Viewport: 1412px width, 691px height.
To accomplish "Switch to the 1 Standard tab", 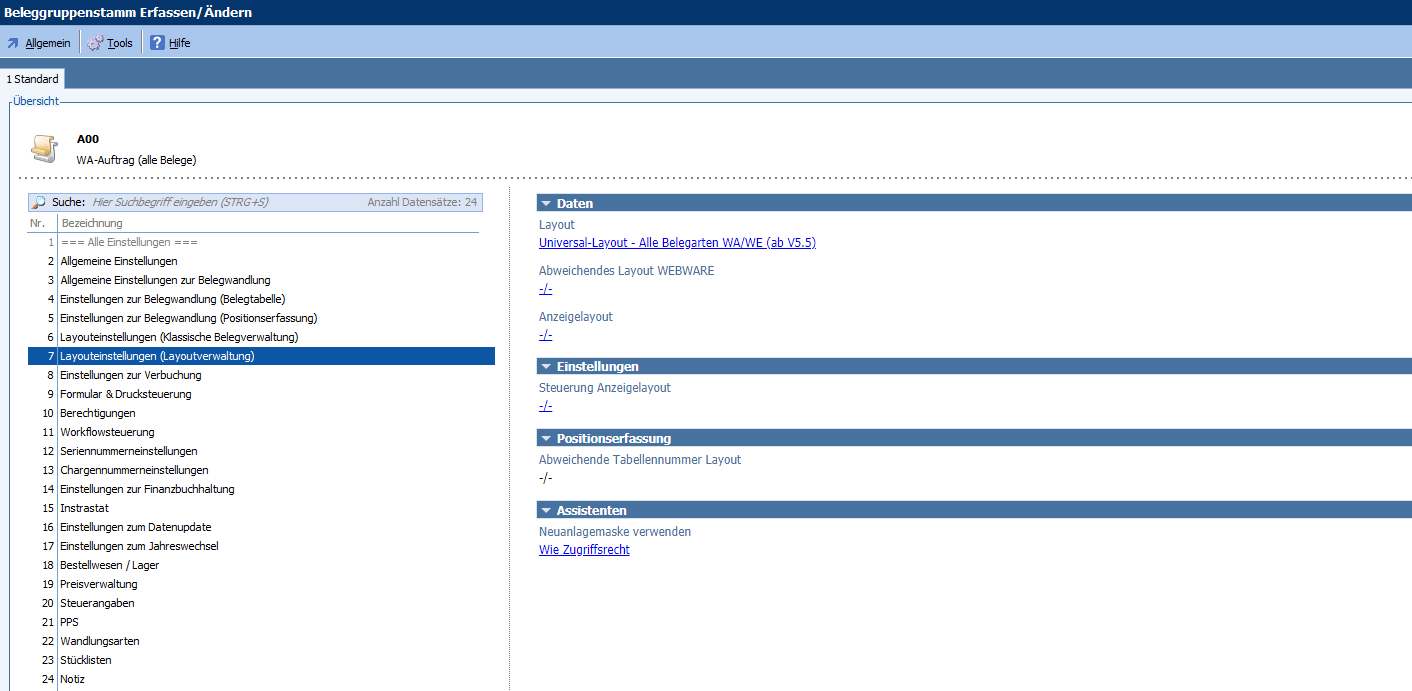I will click(x=33, y=79).
